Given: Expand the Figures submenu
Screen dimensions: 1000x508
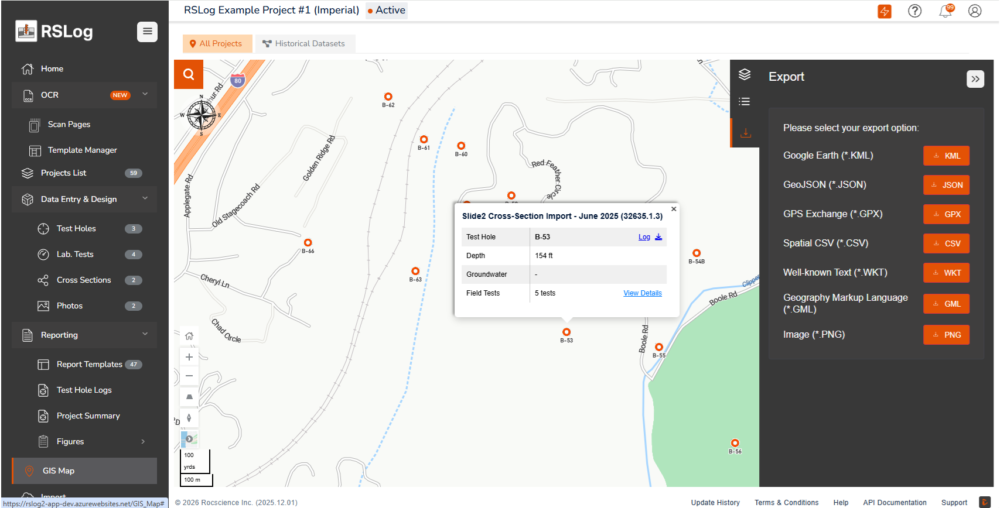Looking at the screenshot, I should coord(143,441).
